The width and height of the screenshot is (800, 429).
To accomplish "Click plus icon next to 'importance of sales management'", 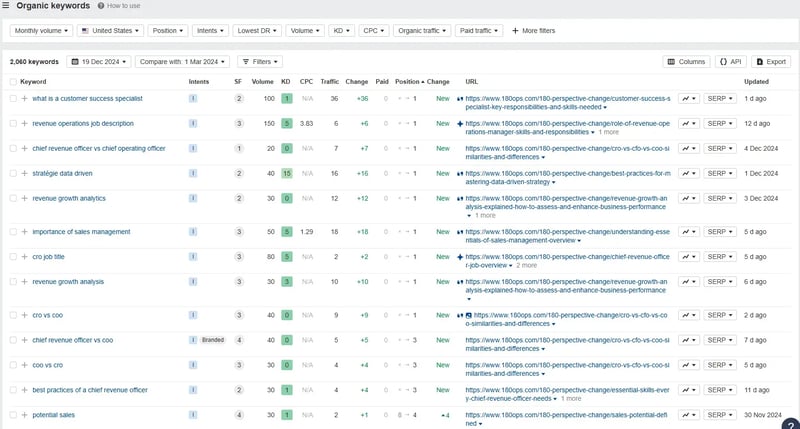I will coord(24,232).
